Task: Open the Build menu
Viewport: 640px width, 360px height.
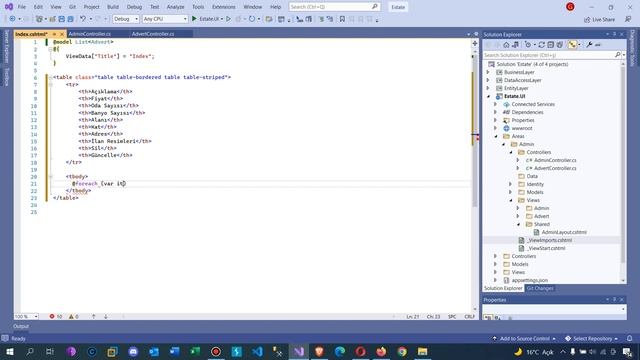Action: point(113,7)
